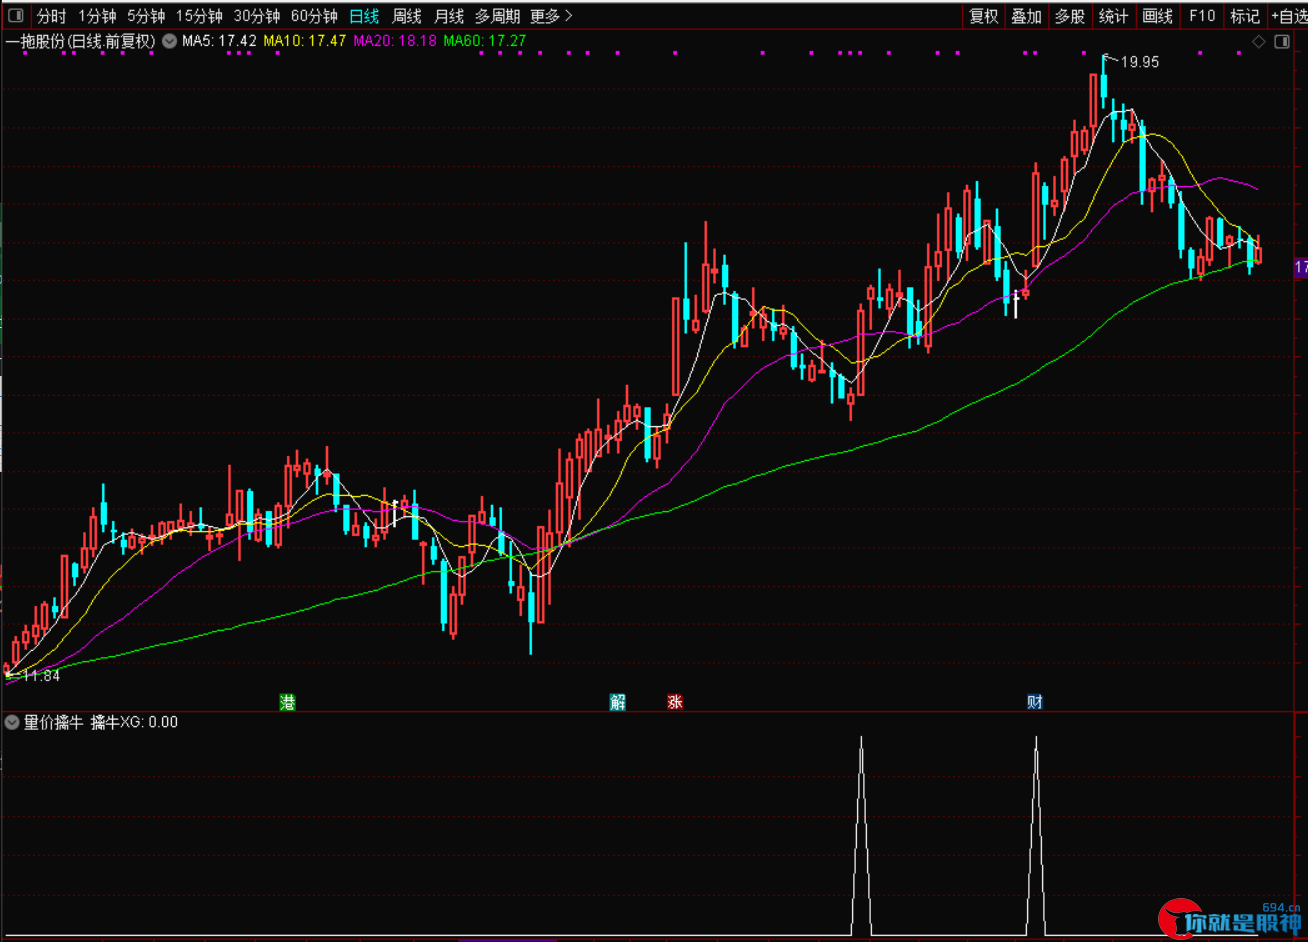The image size is (1308, 942).
Task: Expand the 一拖股份 main chart indicator menu
Action: click(169, 41)
